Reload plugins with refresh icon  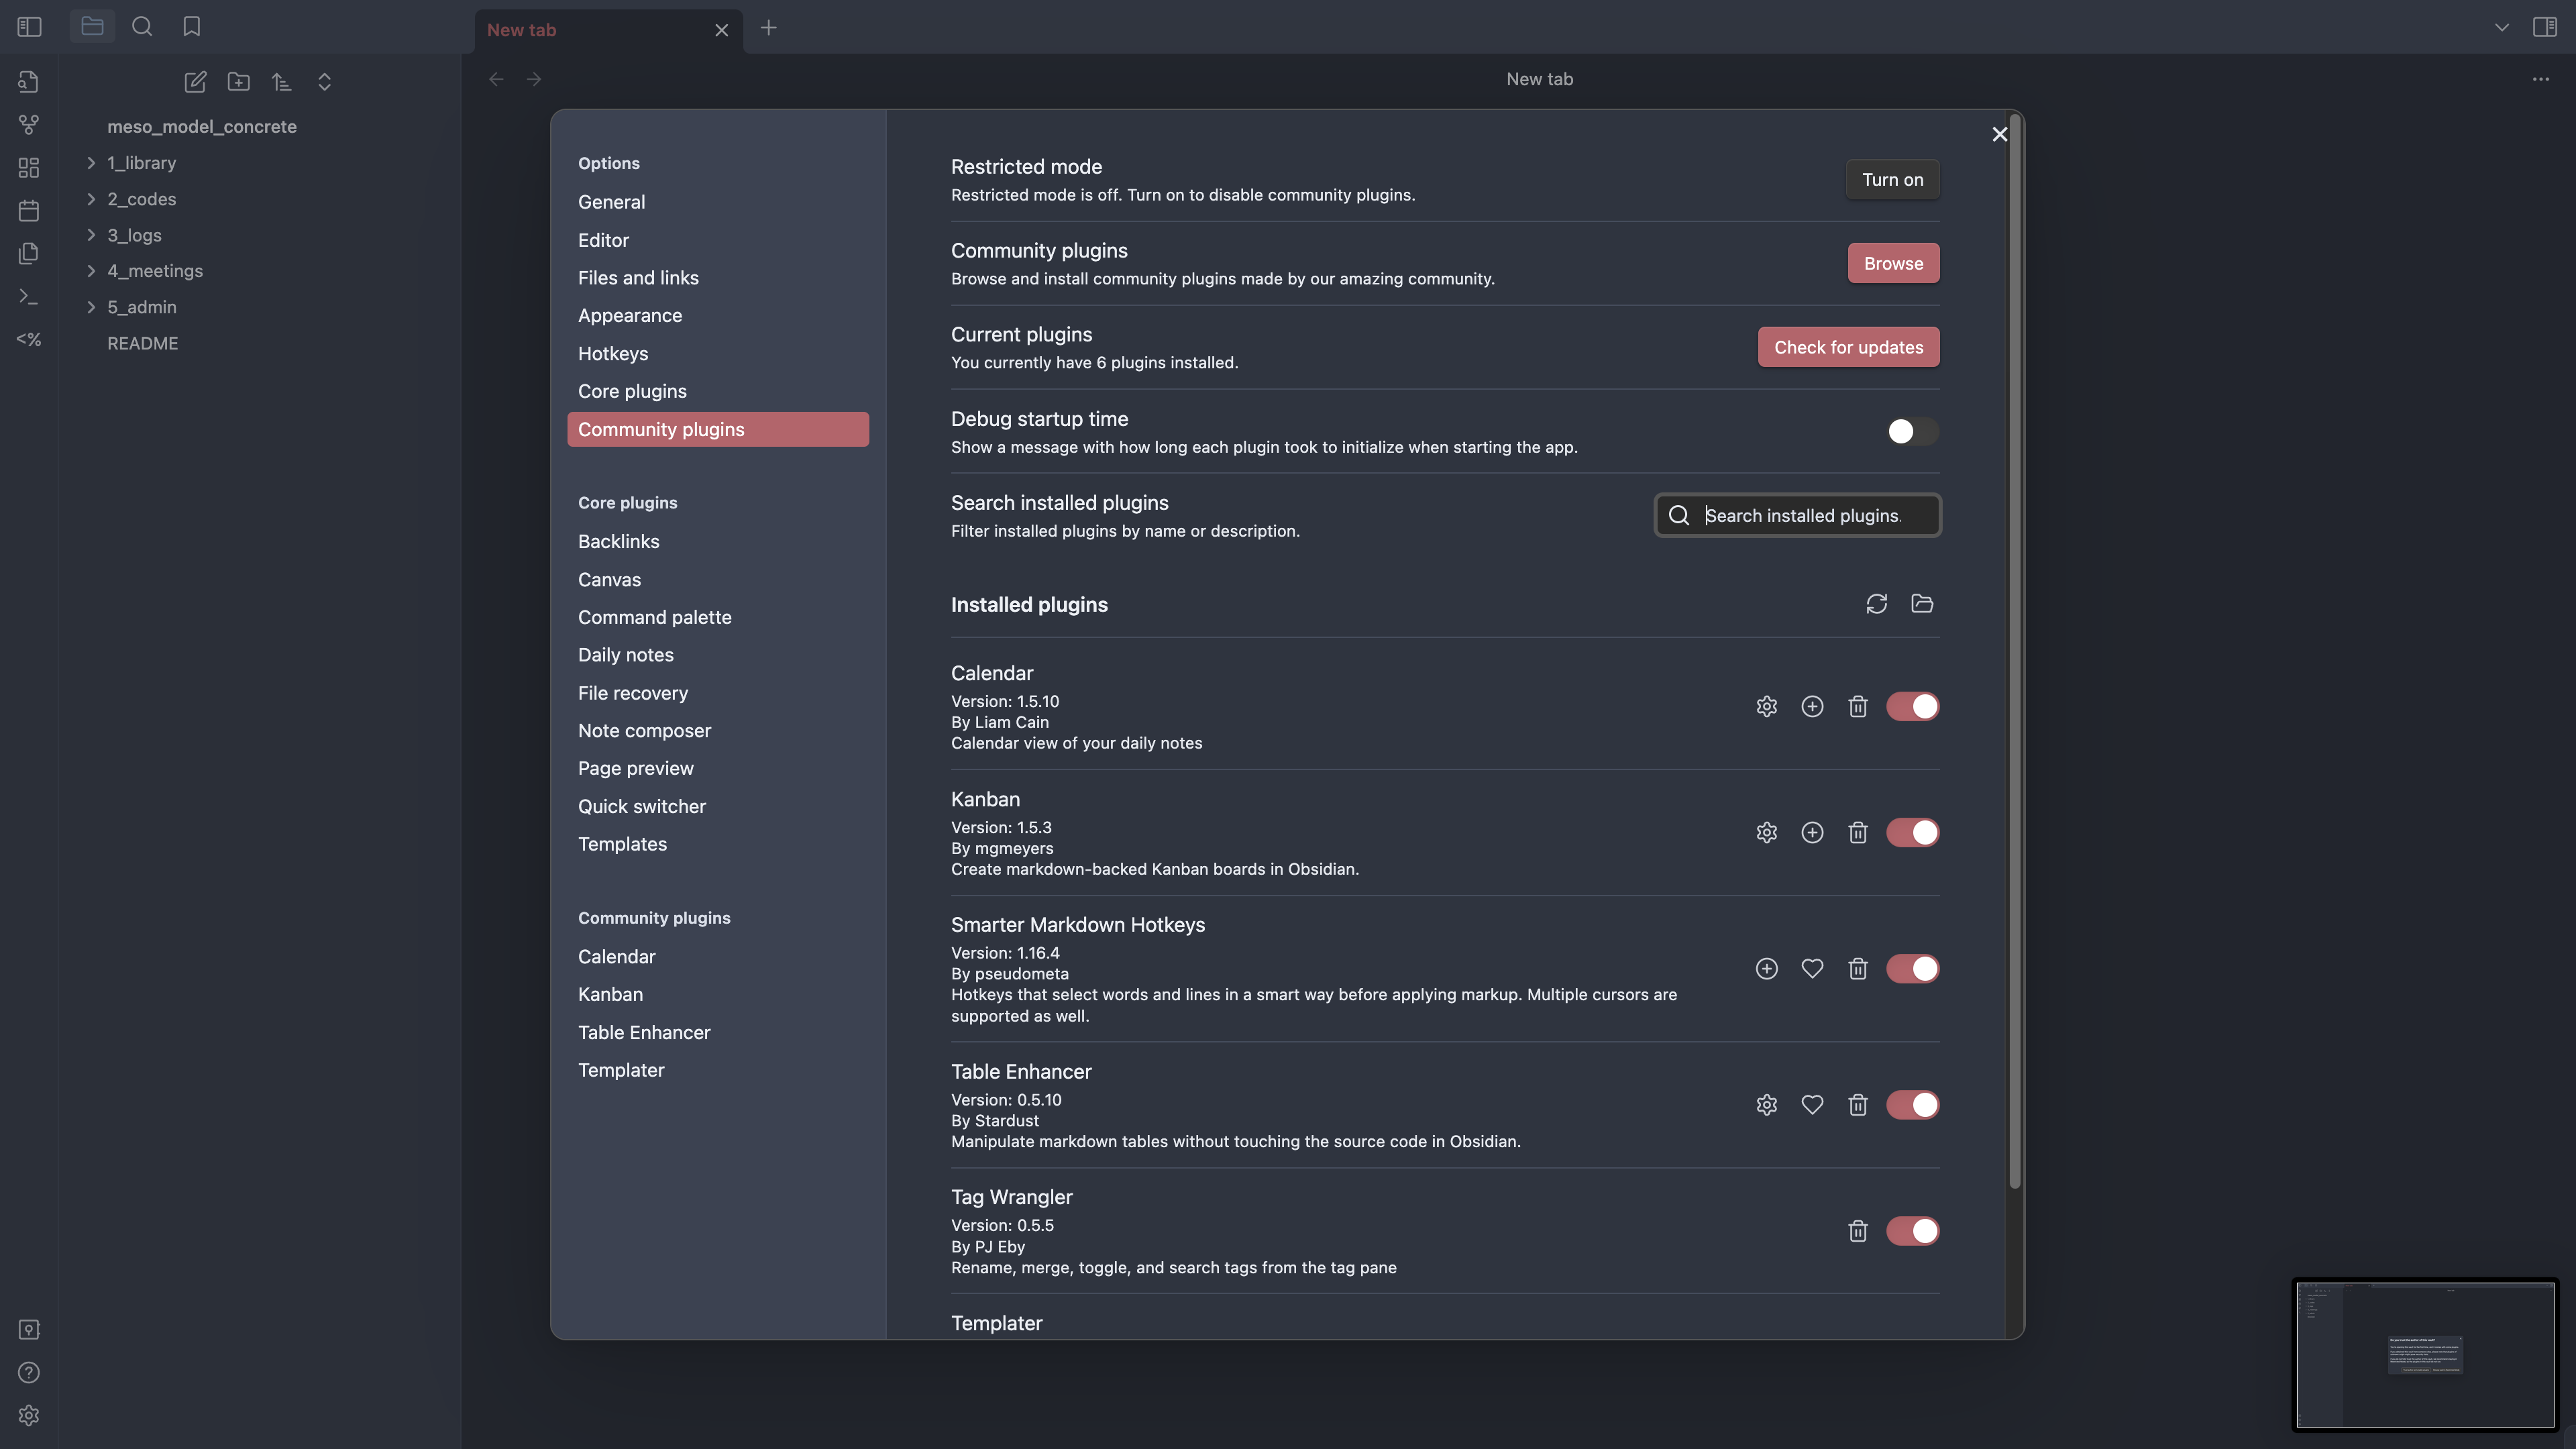[x=1876, y=604]
